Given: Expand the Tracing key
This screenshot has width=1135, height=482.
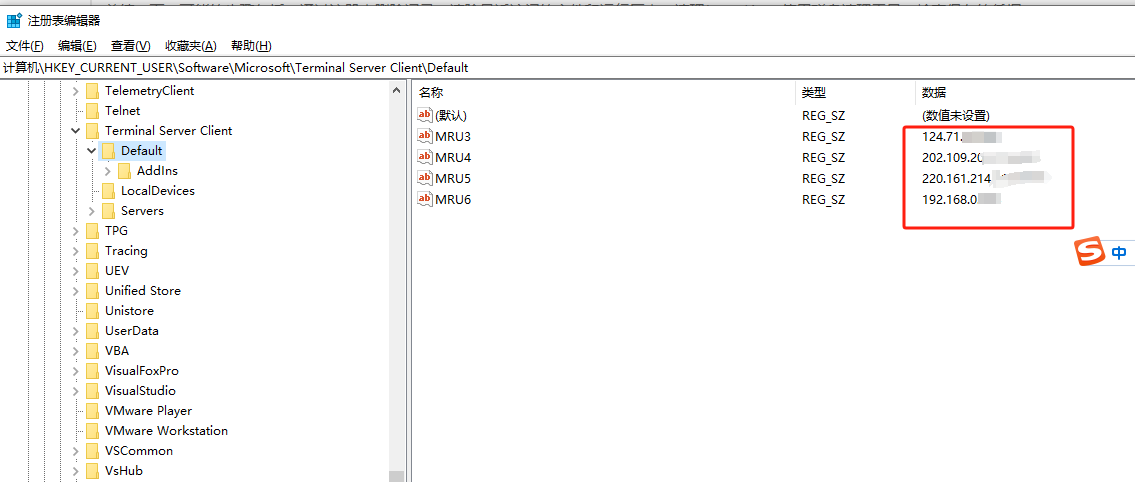Looking at the screenshot, I should (x=75, y=251).
